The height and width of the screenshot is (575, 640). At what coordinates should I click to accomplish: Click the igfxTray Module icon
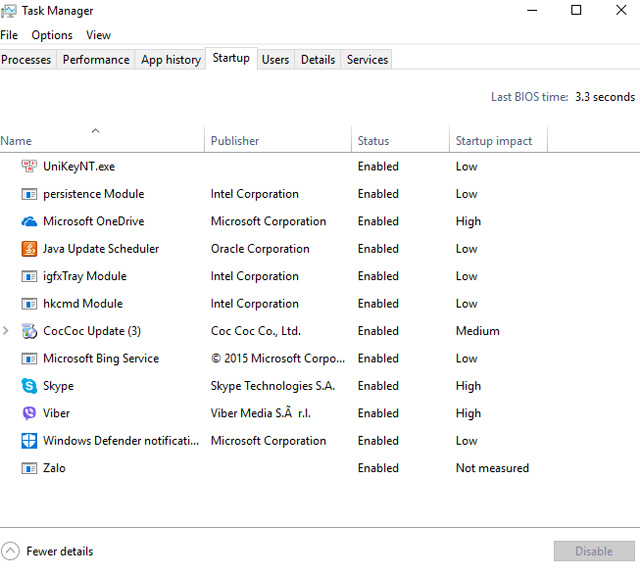(29, 276)
